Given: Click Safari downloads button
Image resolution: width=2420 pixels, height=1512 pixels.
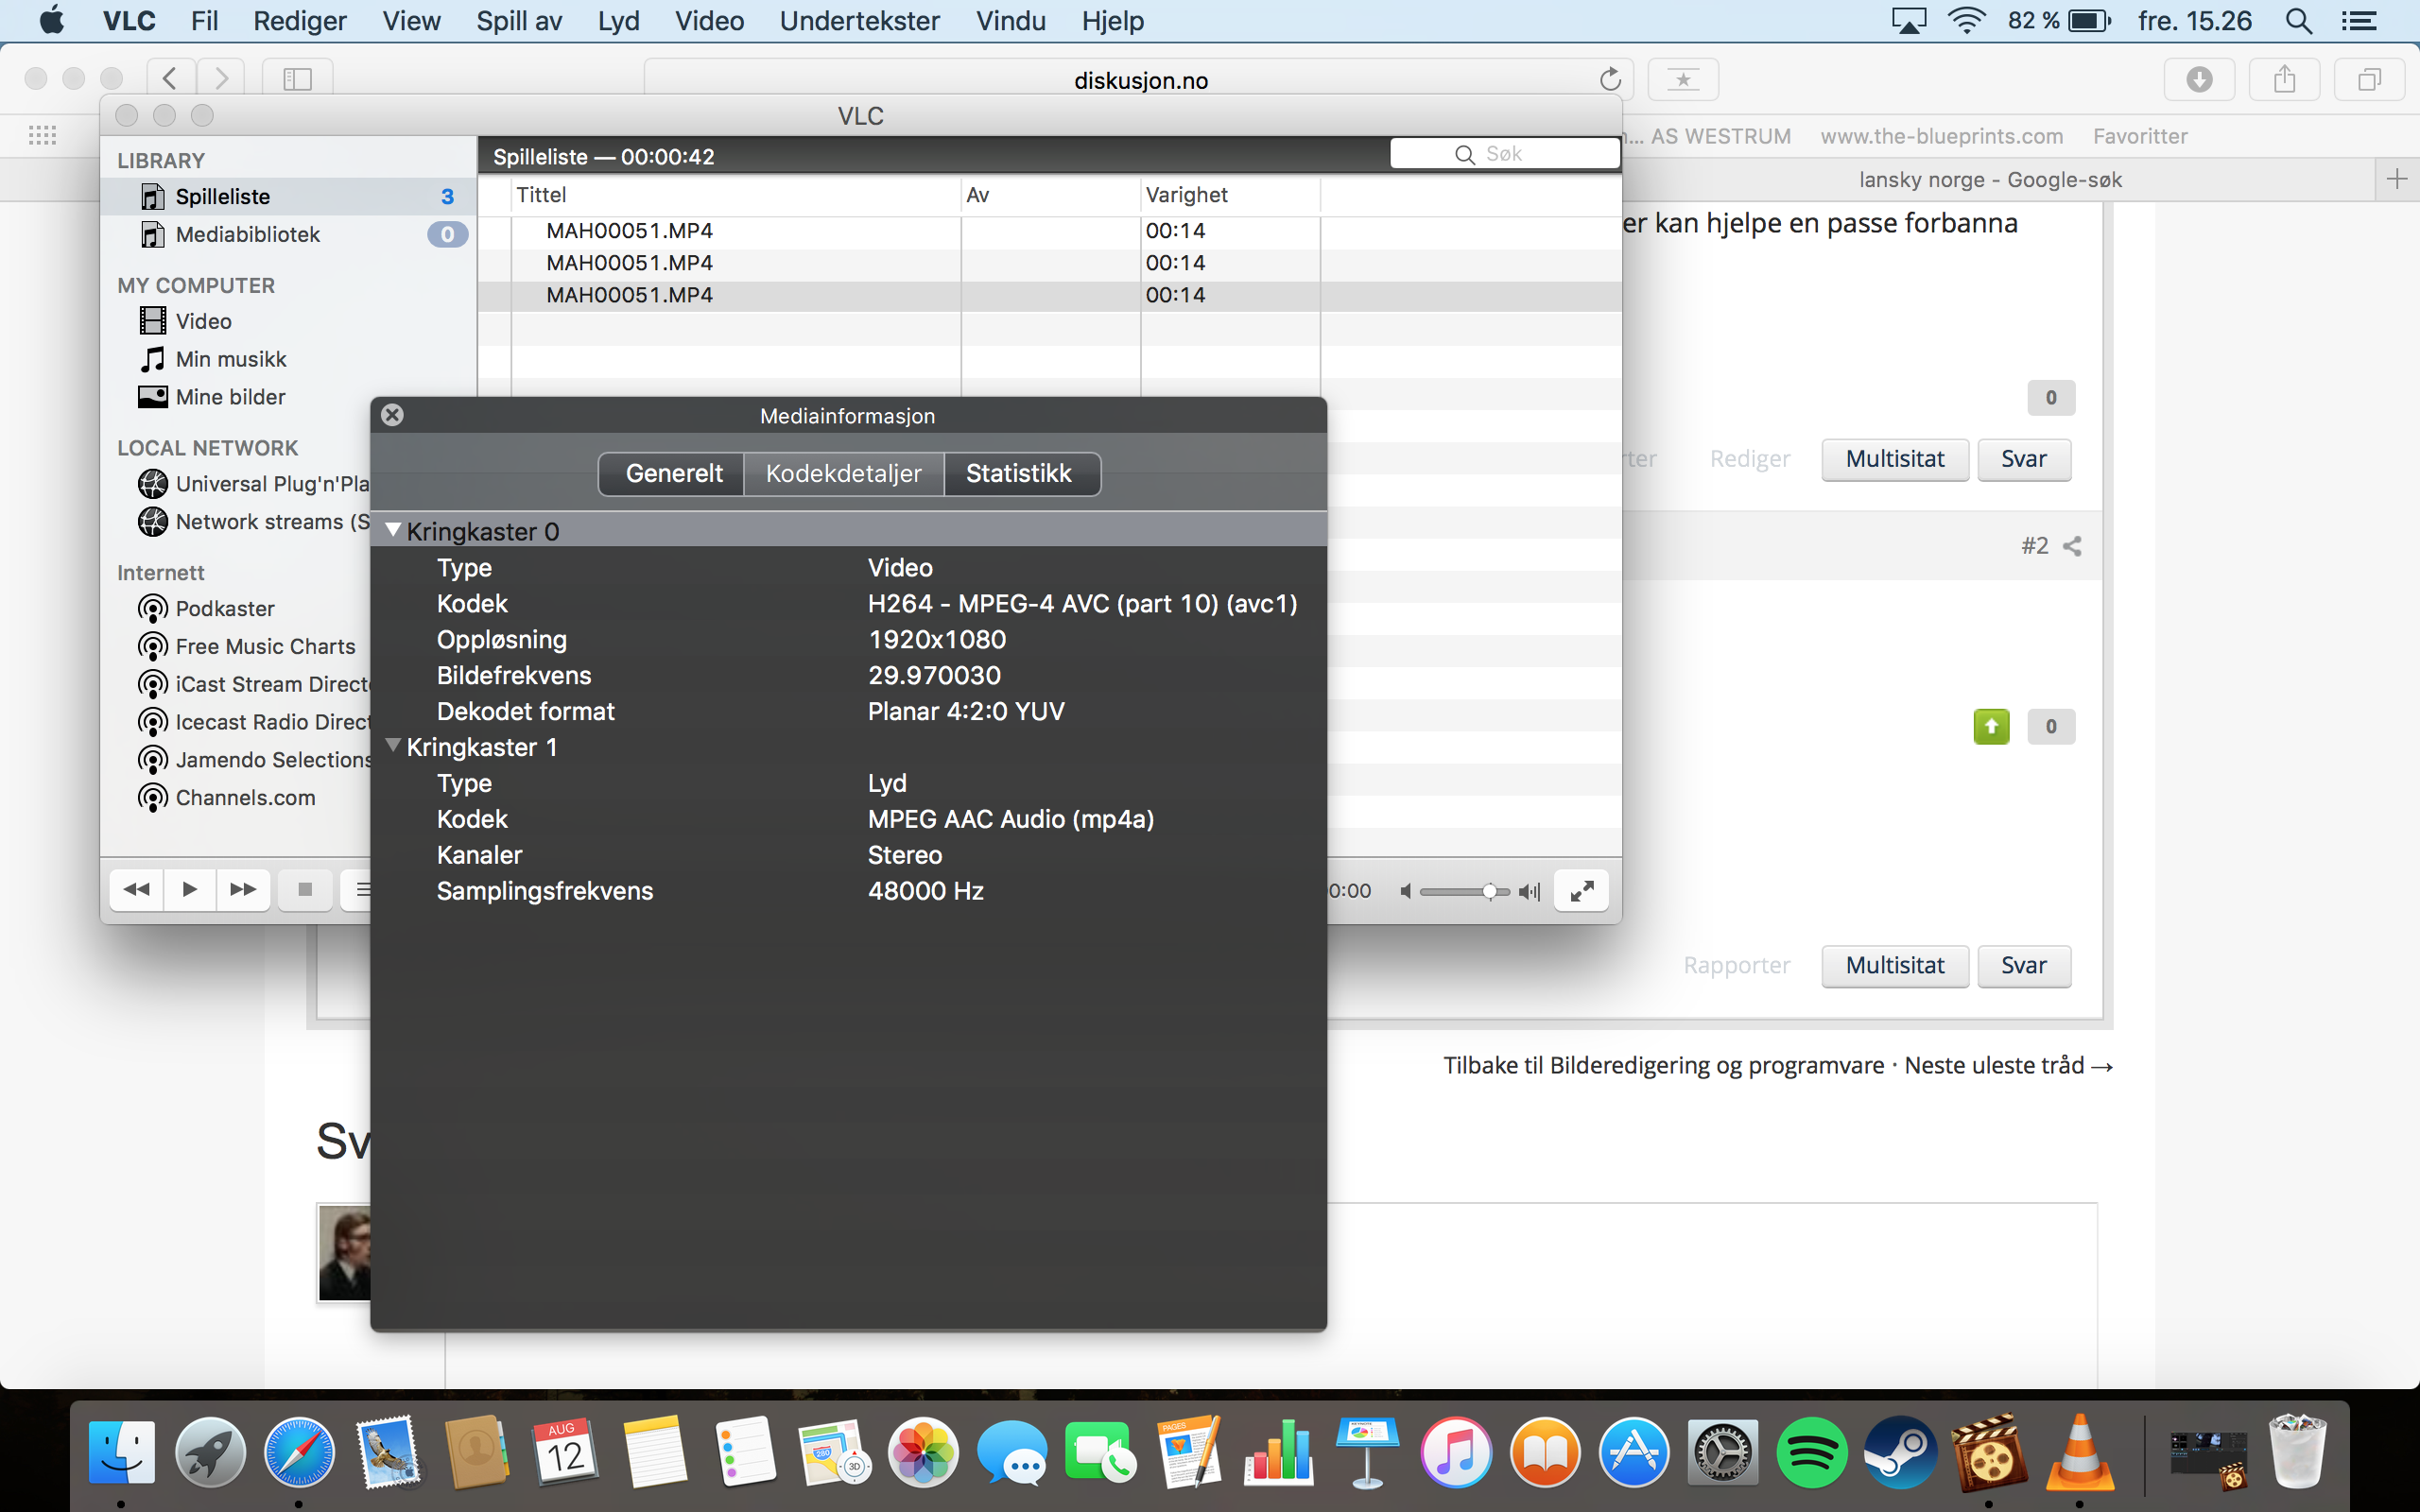Looking at the screenshot, I should coord(2199,79).
